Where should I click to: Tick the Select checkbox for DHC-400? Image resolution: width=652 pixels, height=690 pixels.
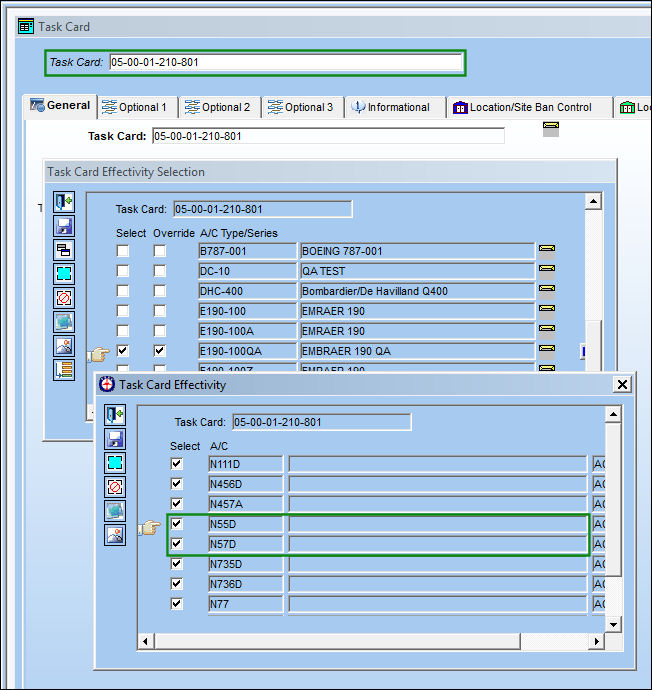tap(123, 291)
